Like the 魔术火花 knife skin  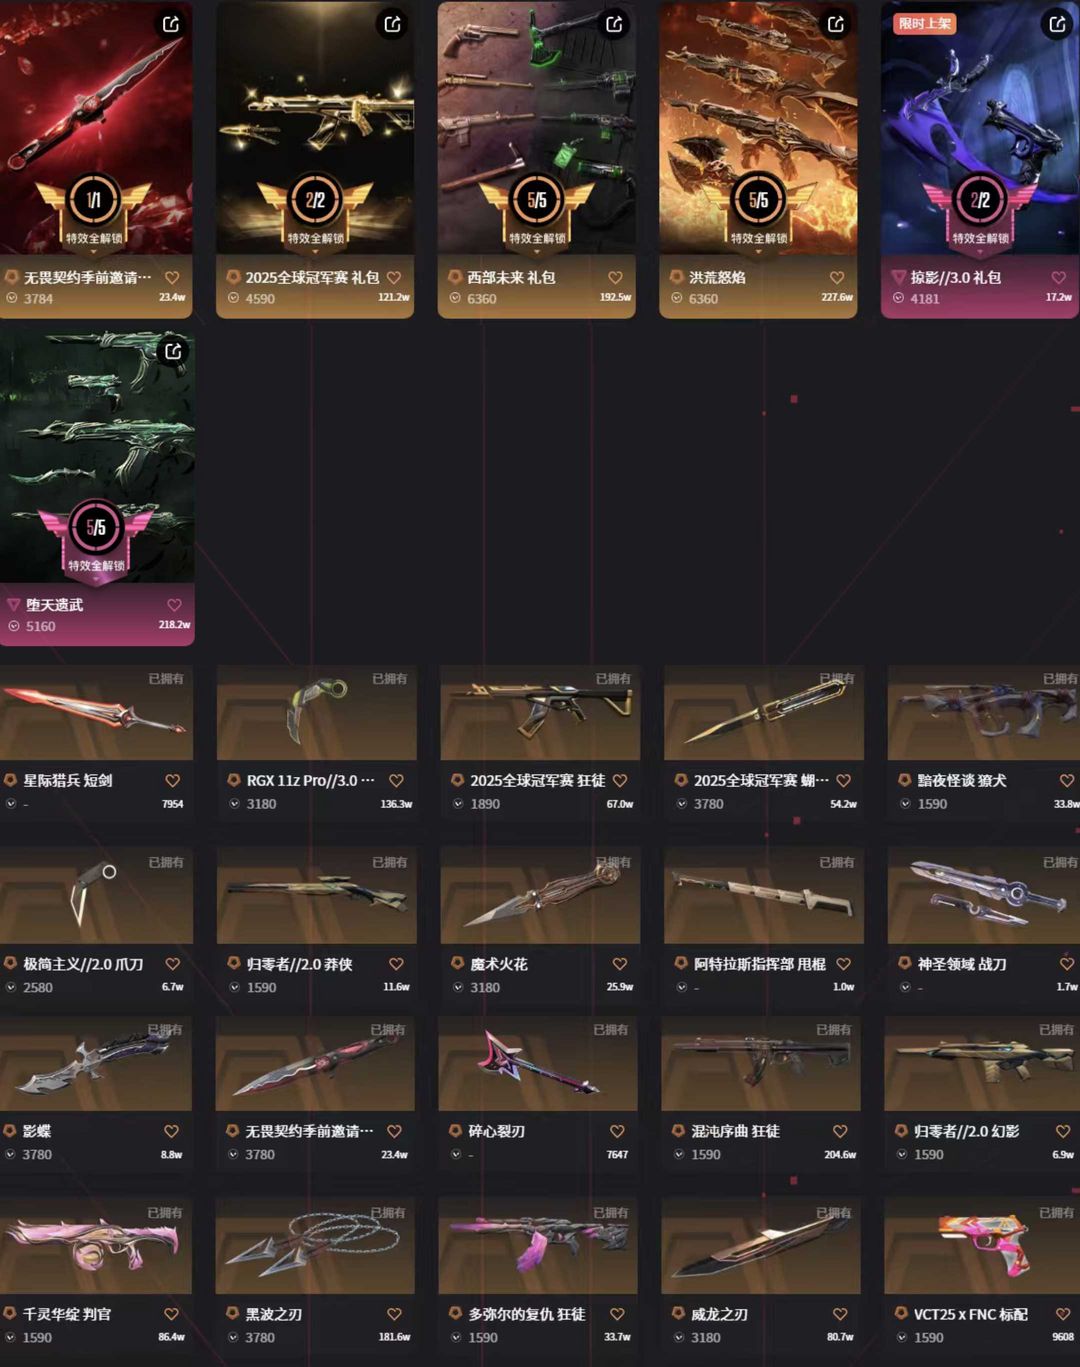[x=620, y=964]
